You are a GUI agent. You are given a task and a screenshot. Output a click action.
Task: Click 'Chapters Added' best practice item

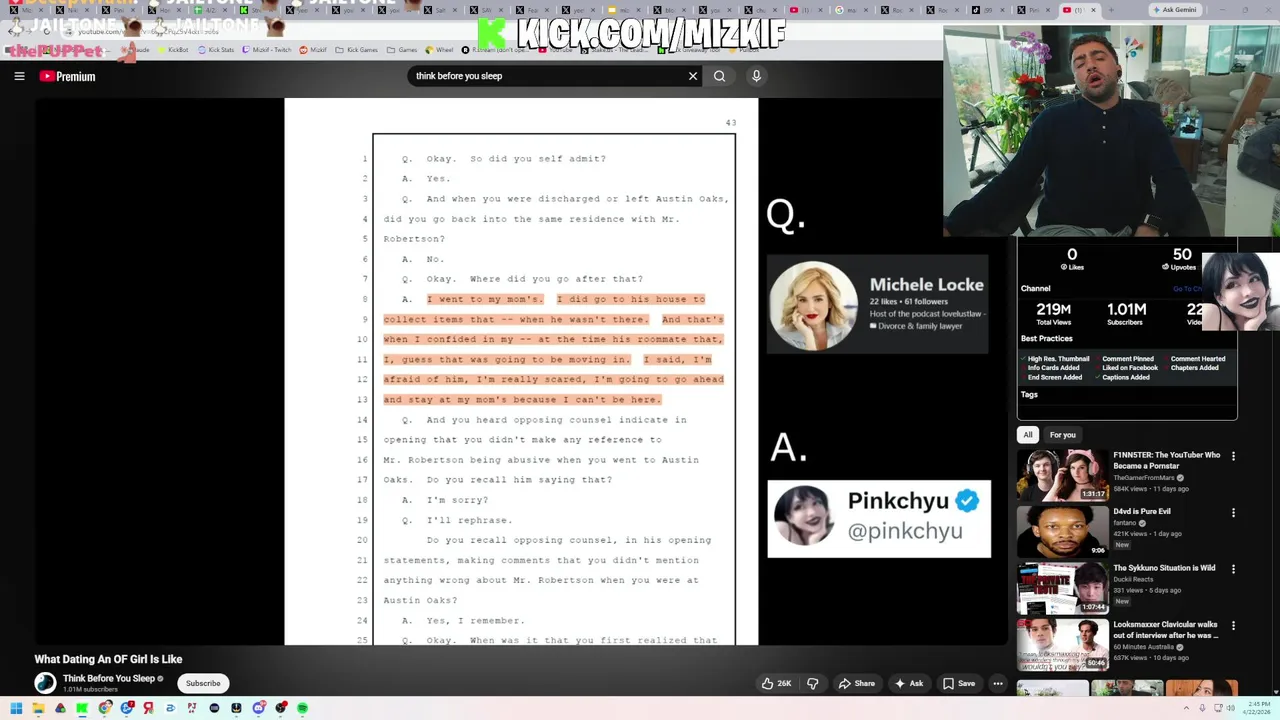click(1194, 368)
